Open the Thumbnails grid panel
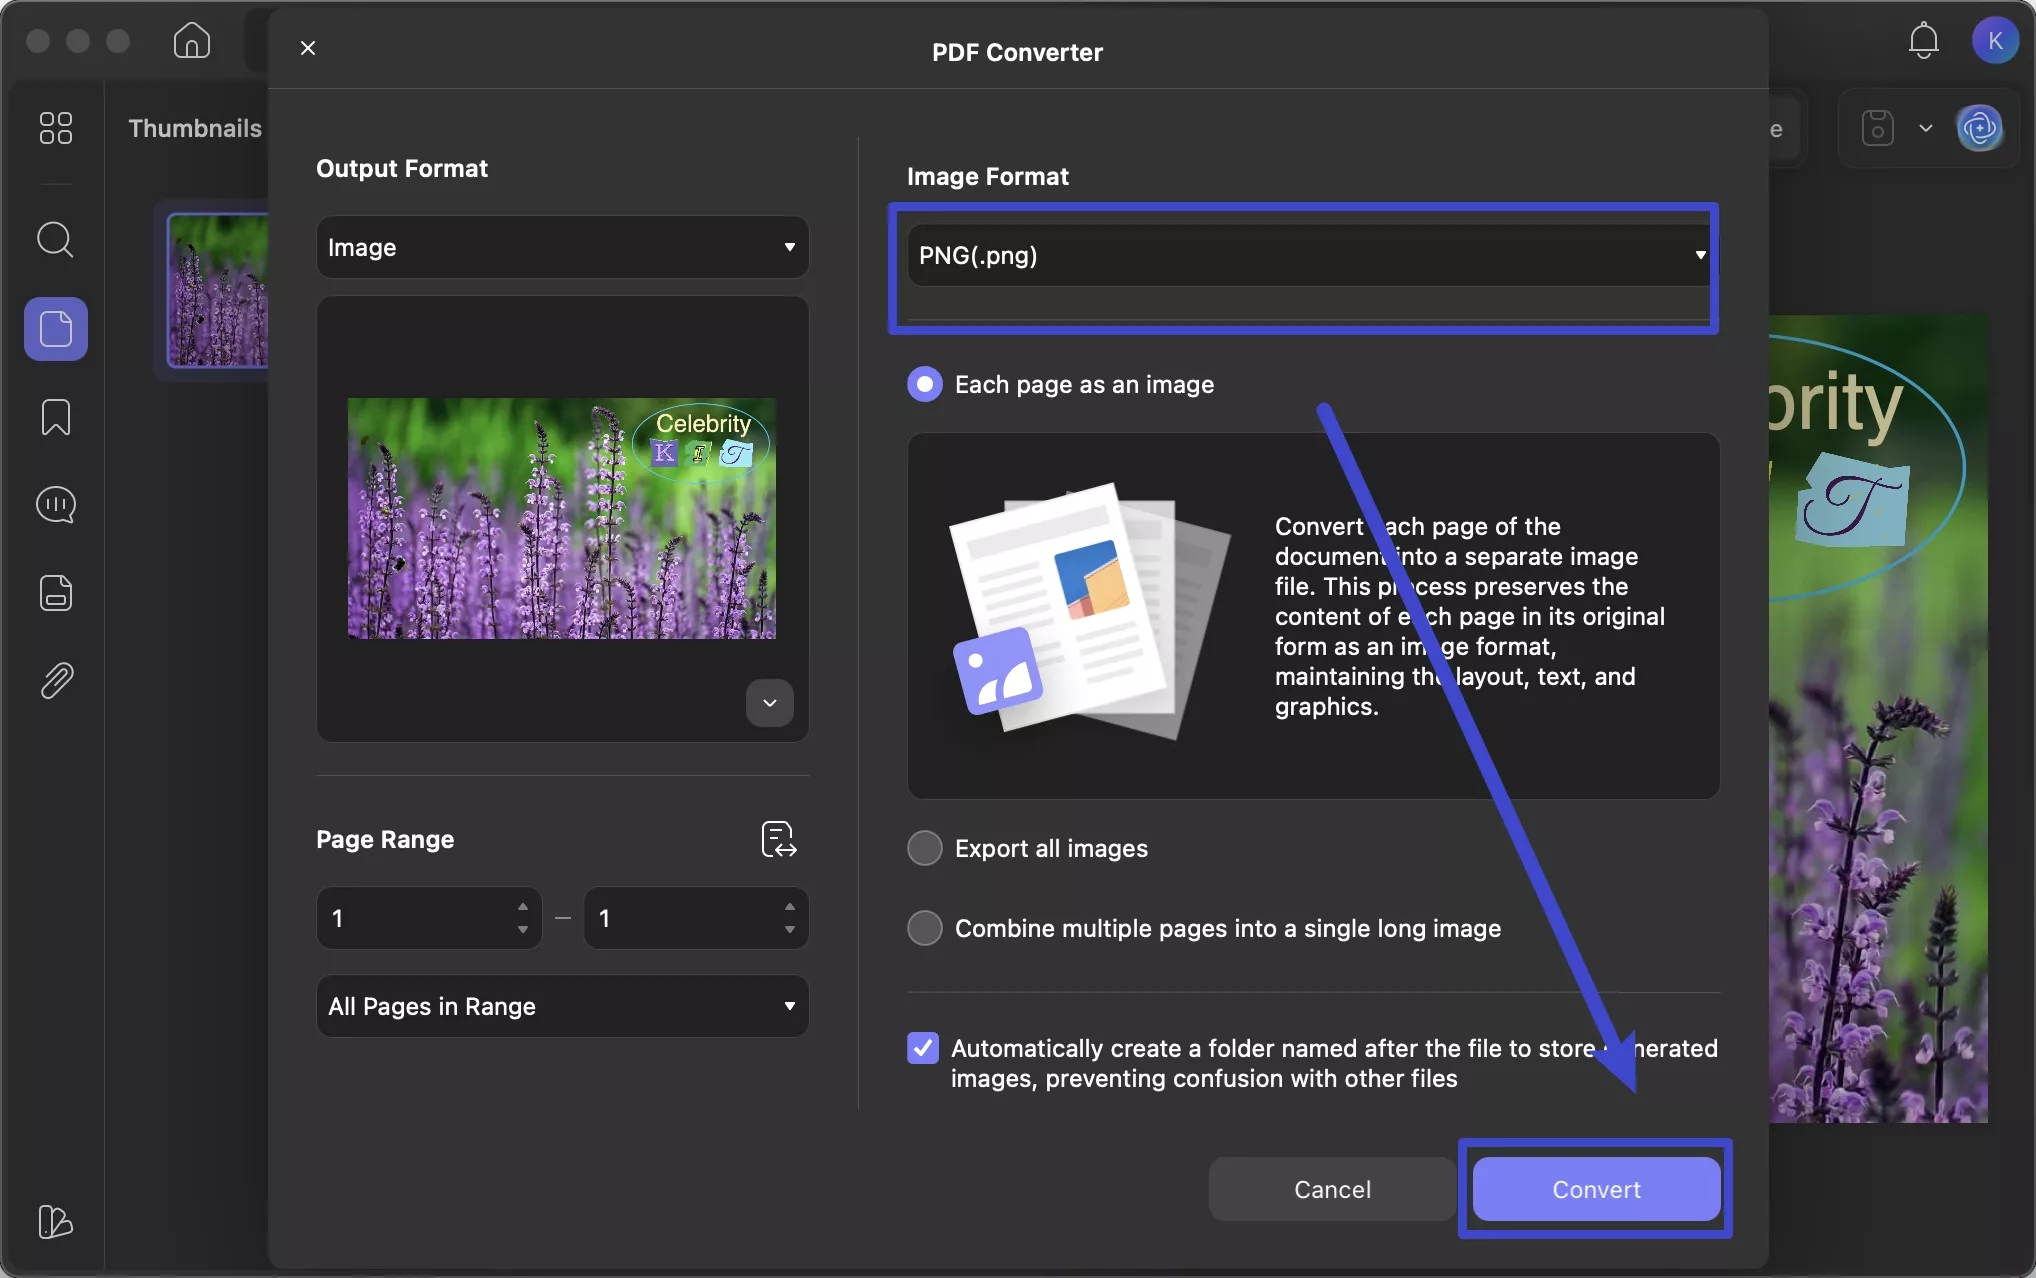Viewport: 2036px width, 1278px height. pos(56,128)
